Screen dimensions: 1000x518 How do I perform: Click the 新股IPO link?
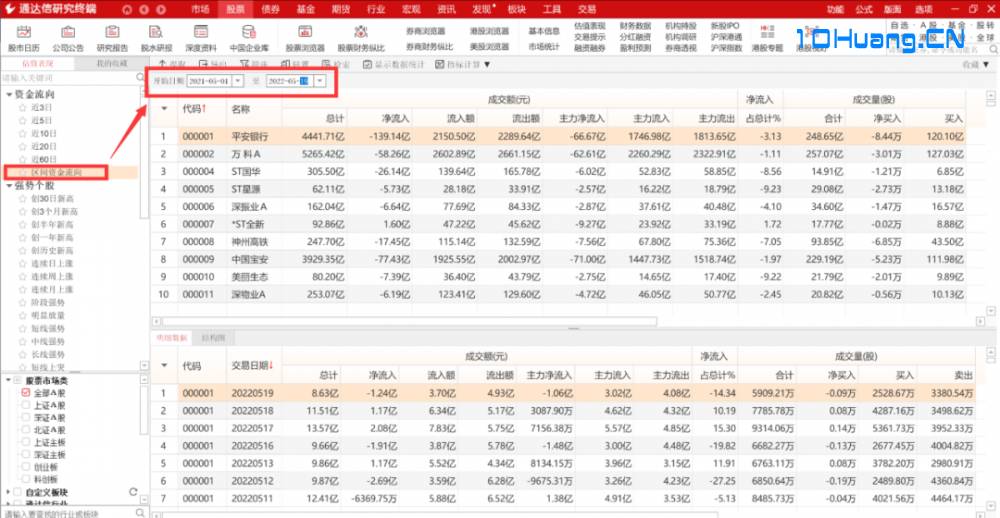point(725,26)
